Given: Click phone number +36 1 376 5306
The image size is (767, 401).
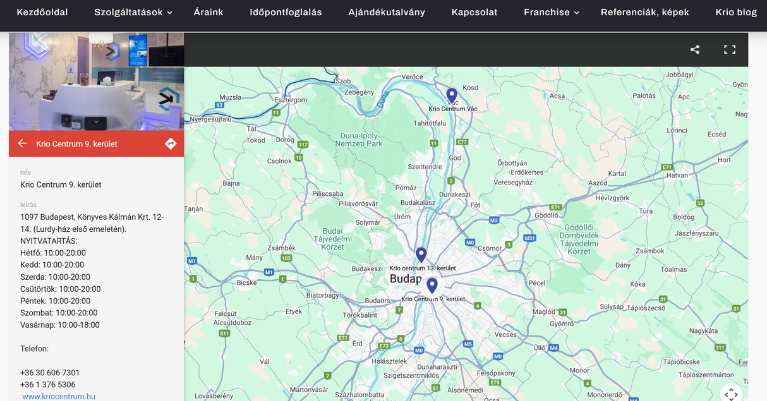Looking at the screenshot, I should tap(48, 384).
